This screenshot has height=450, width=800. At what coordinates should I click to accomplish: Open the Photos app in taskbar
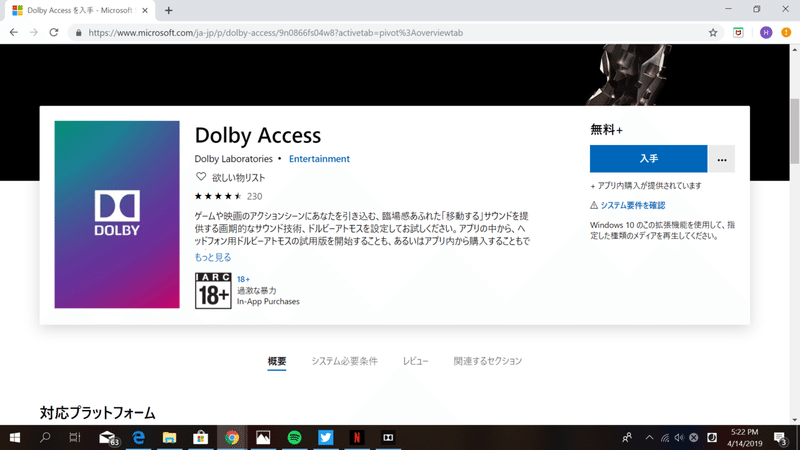(263, 437)
